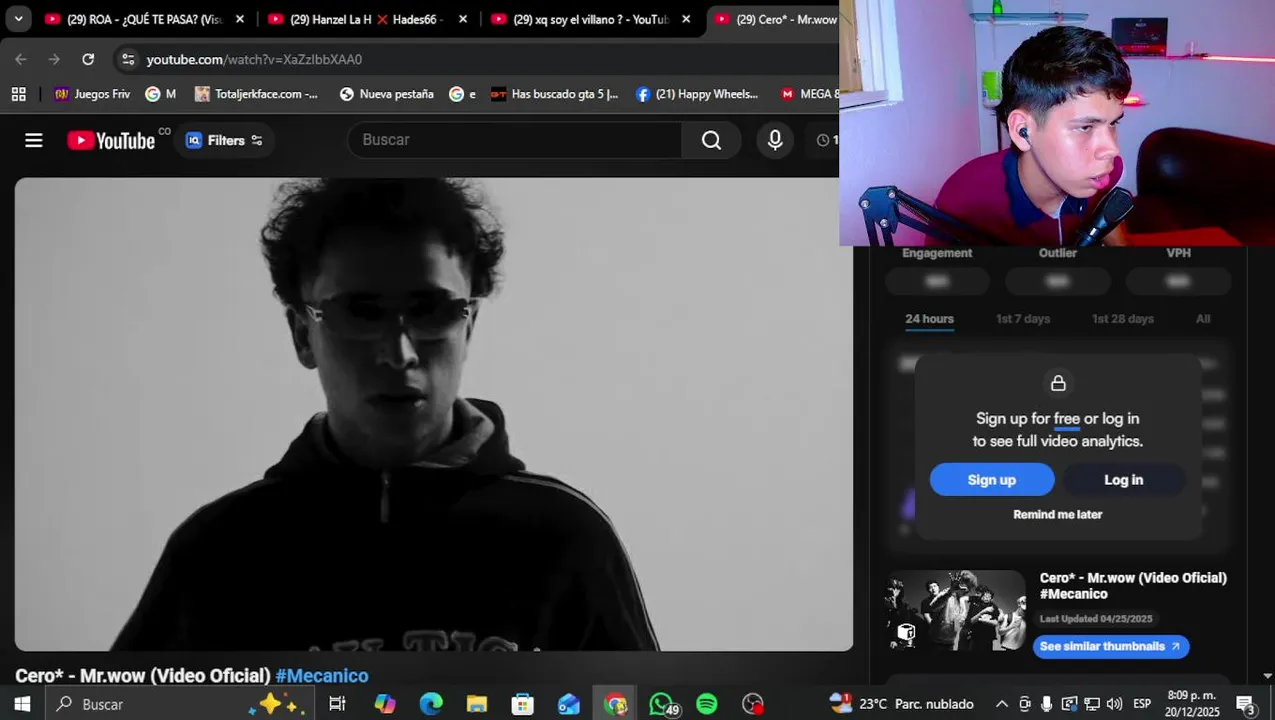
Task: Click the Engagement metric label
Action: tap(937, 253)
